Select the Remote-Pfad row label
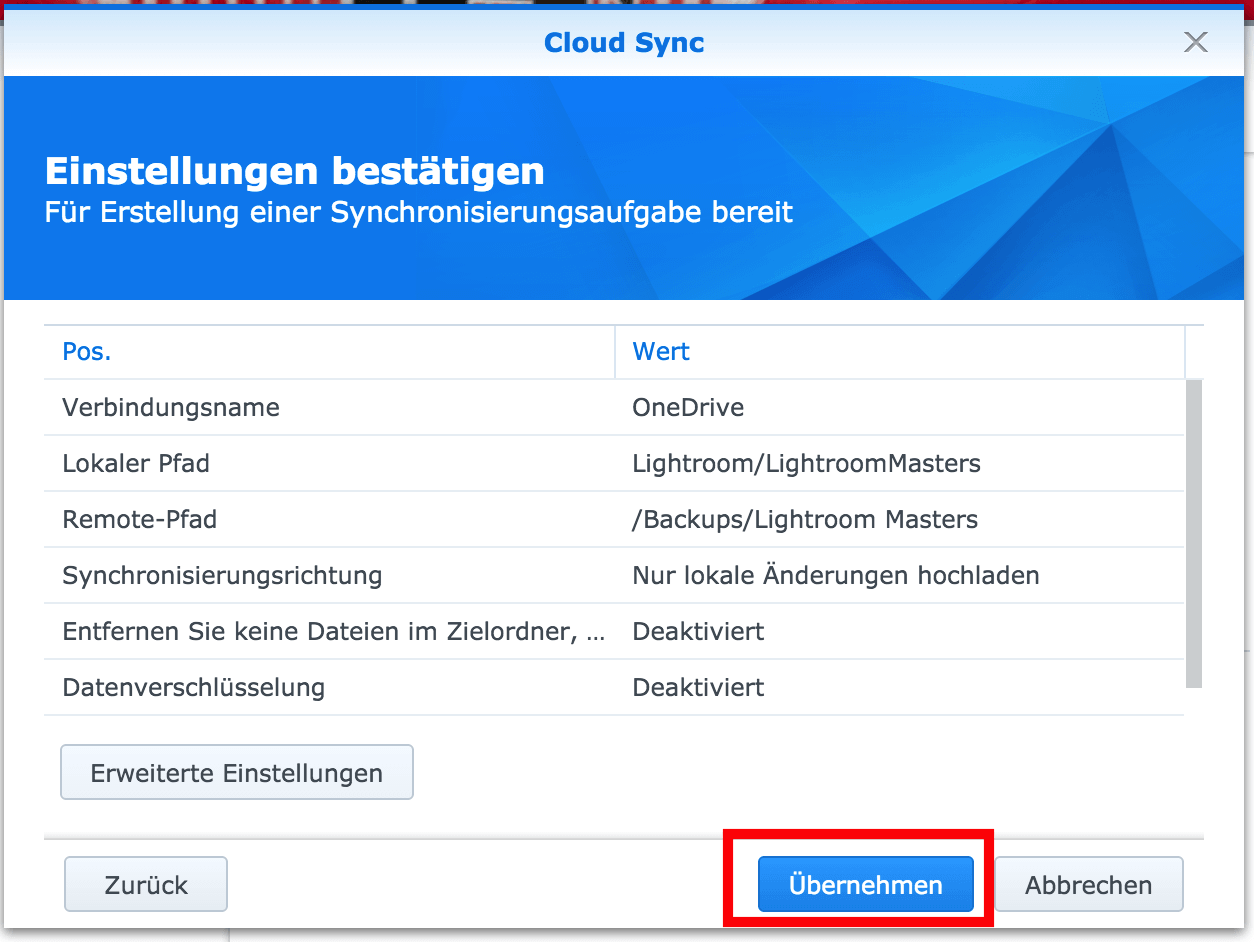The height and width of the screenshot is (942, 1254). click(139, 519)
